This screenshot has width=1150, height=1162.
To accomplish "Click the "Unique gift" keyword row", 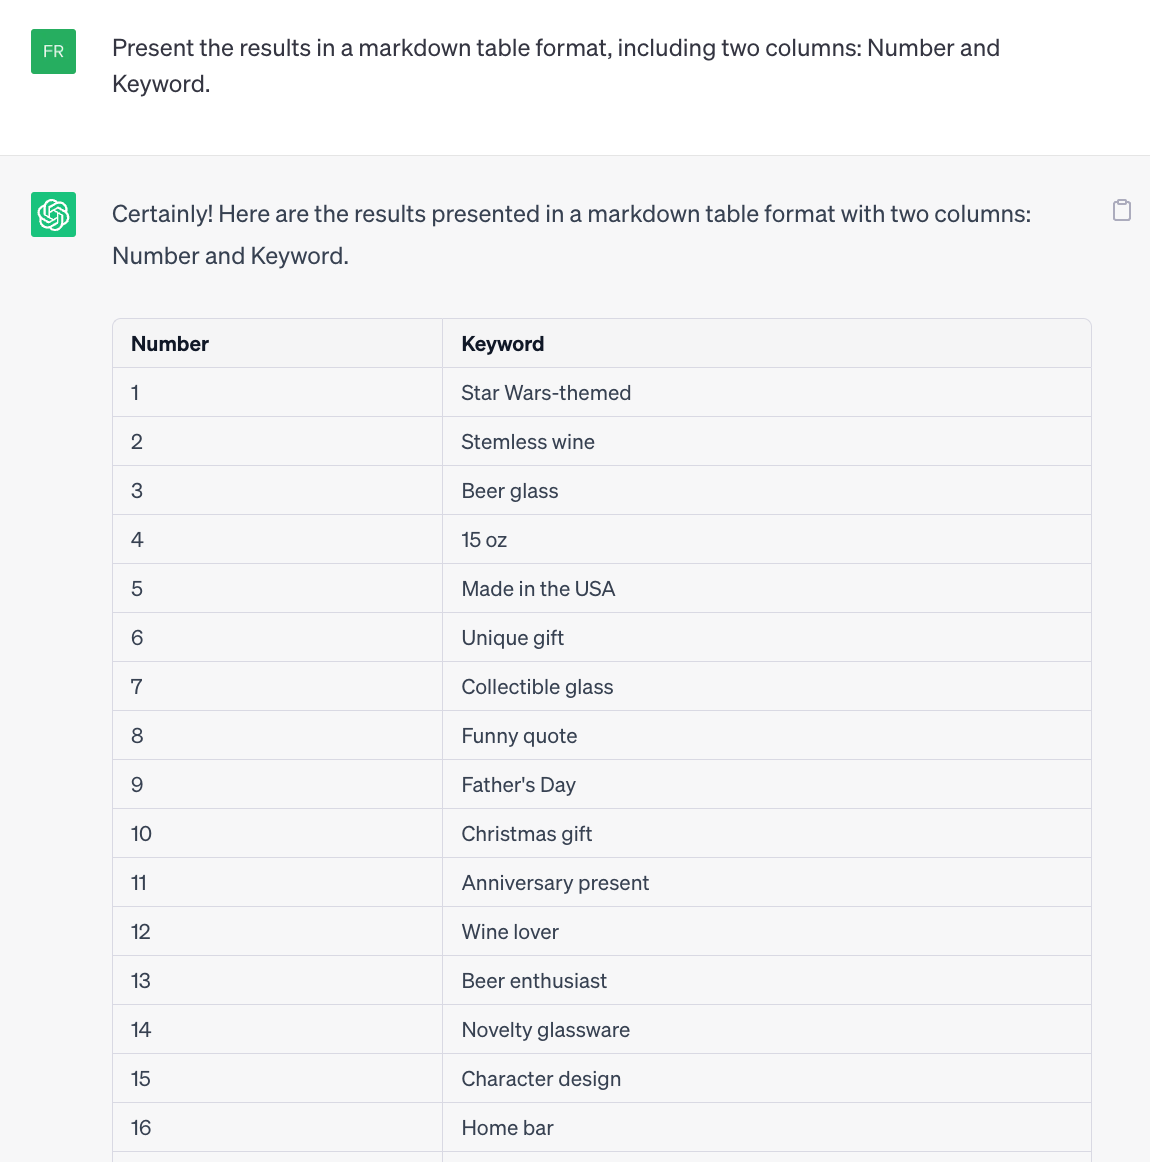I will [x=513, y=638].
